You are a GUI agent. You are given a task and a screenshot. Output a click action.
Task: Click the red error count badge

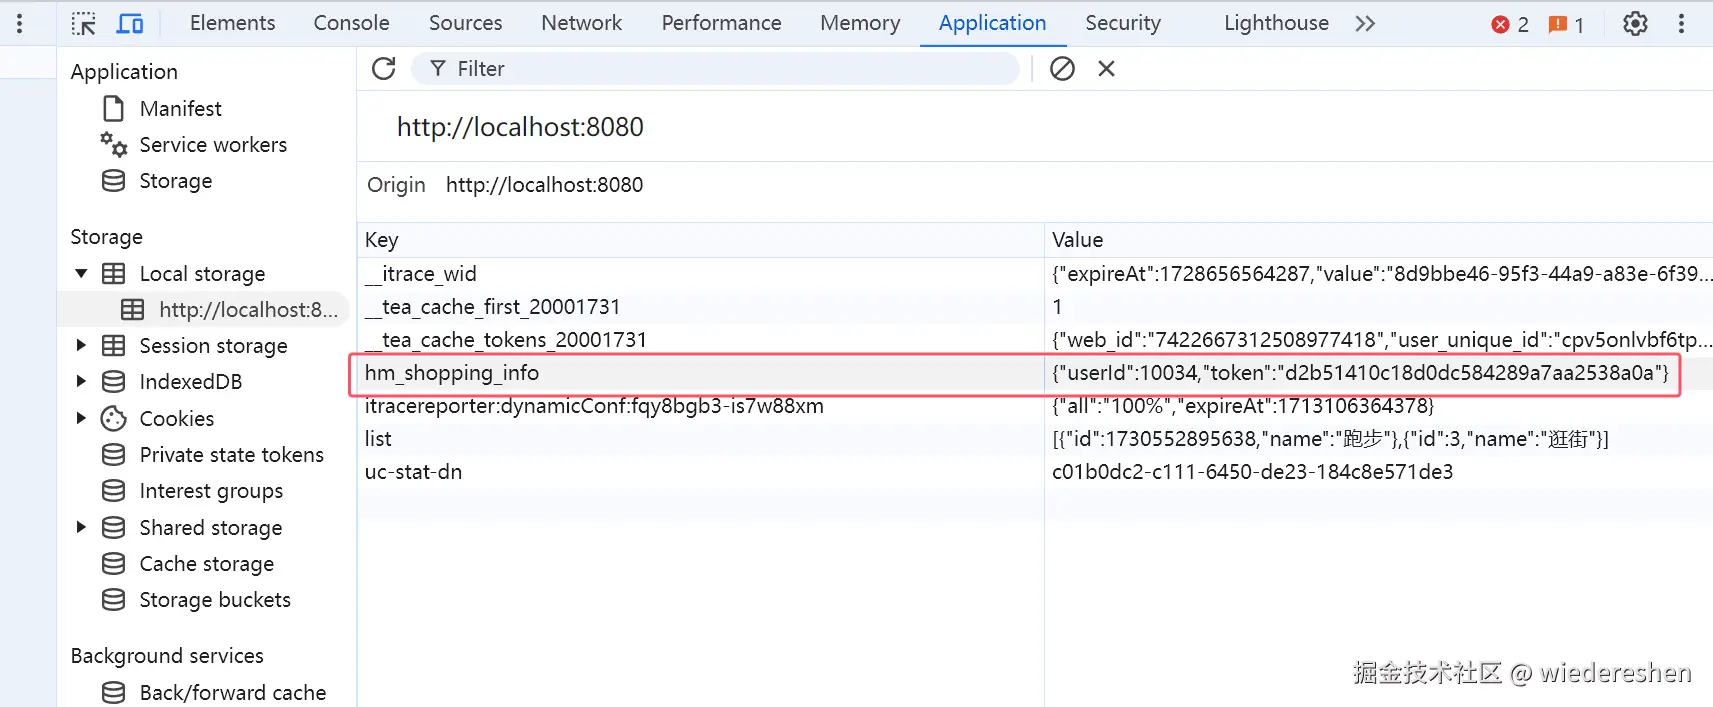(x=1509, y=24)
